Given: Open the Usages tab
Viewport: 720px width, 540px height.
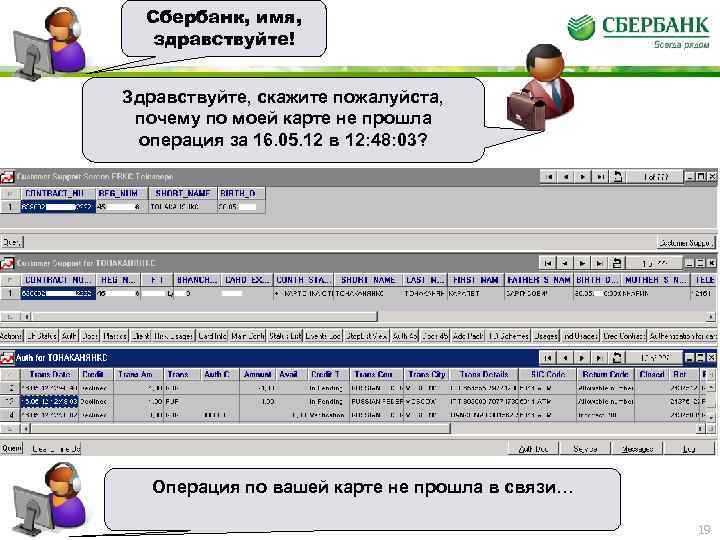Looking at the screenshot, I should (x=546, y=336).
